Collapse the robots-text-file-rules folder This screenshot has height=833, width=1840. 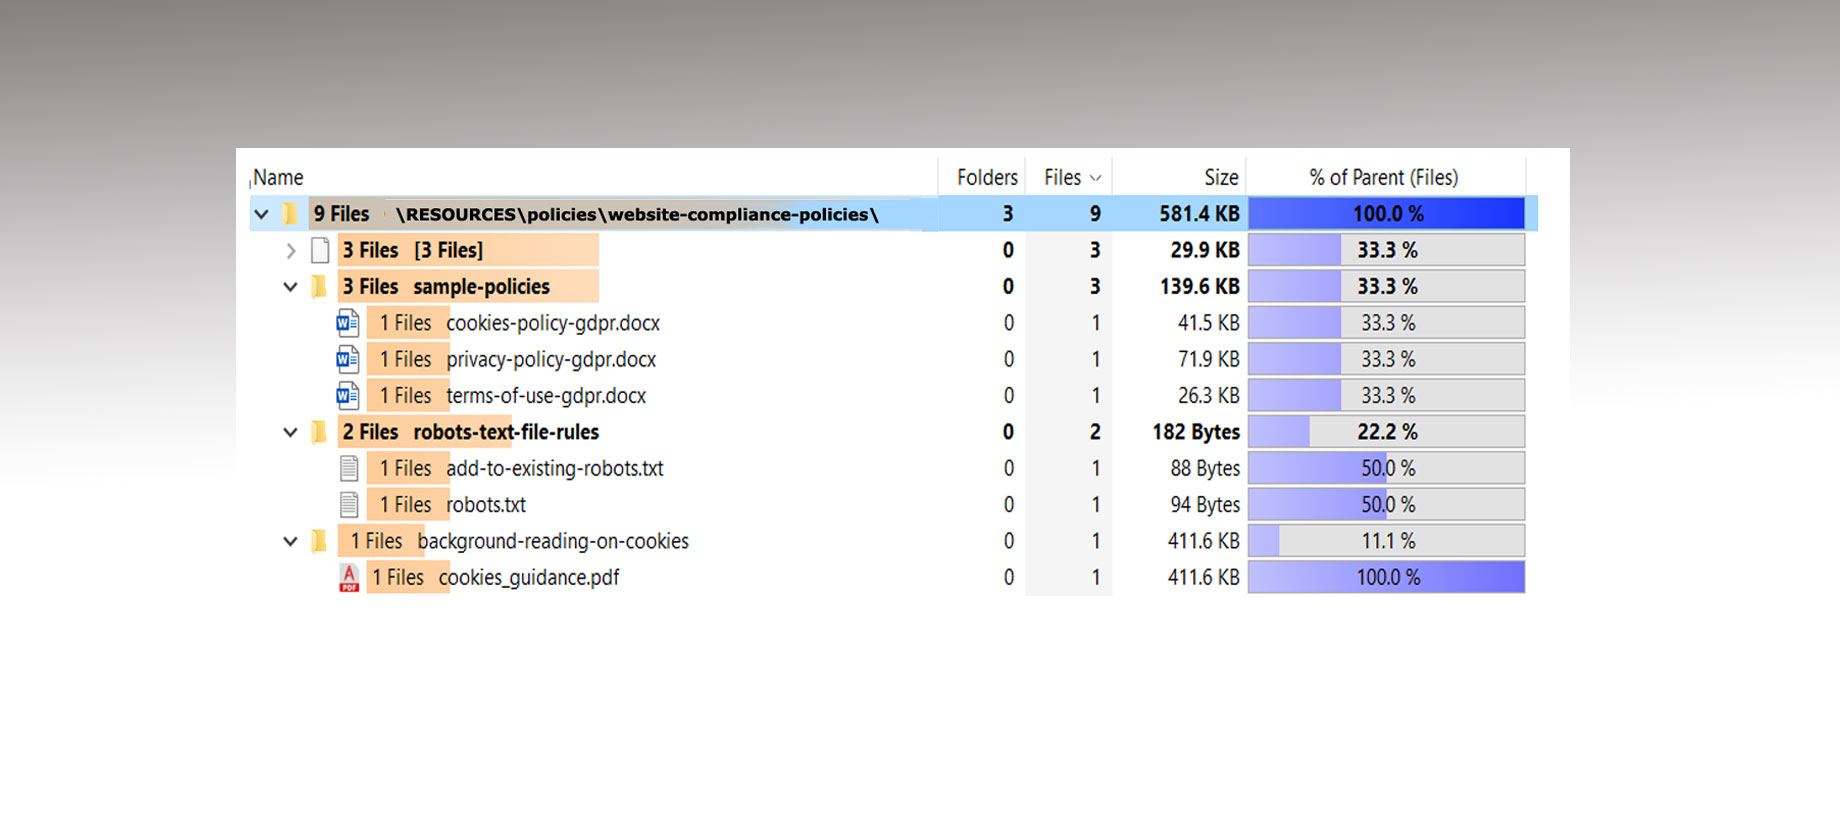click(x=290, y=432)
